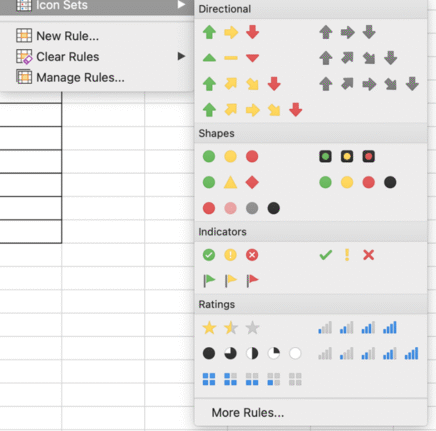436x431 pixels.
Task: Apply the circled check, exclamation, cross set
Action: 231,255
